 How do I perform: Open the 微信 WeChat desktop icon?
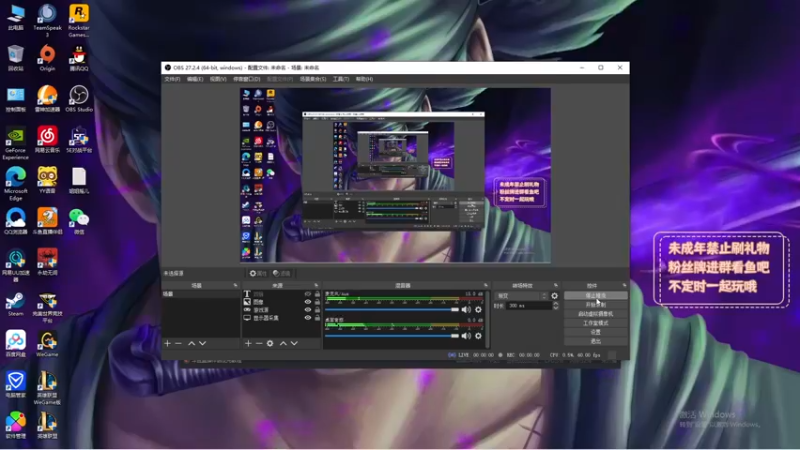79,221
